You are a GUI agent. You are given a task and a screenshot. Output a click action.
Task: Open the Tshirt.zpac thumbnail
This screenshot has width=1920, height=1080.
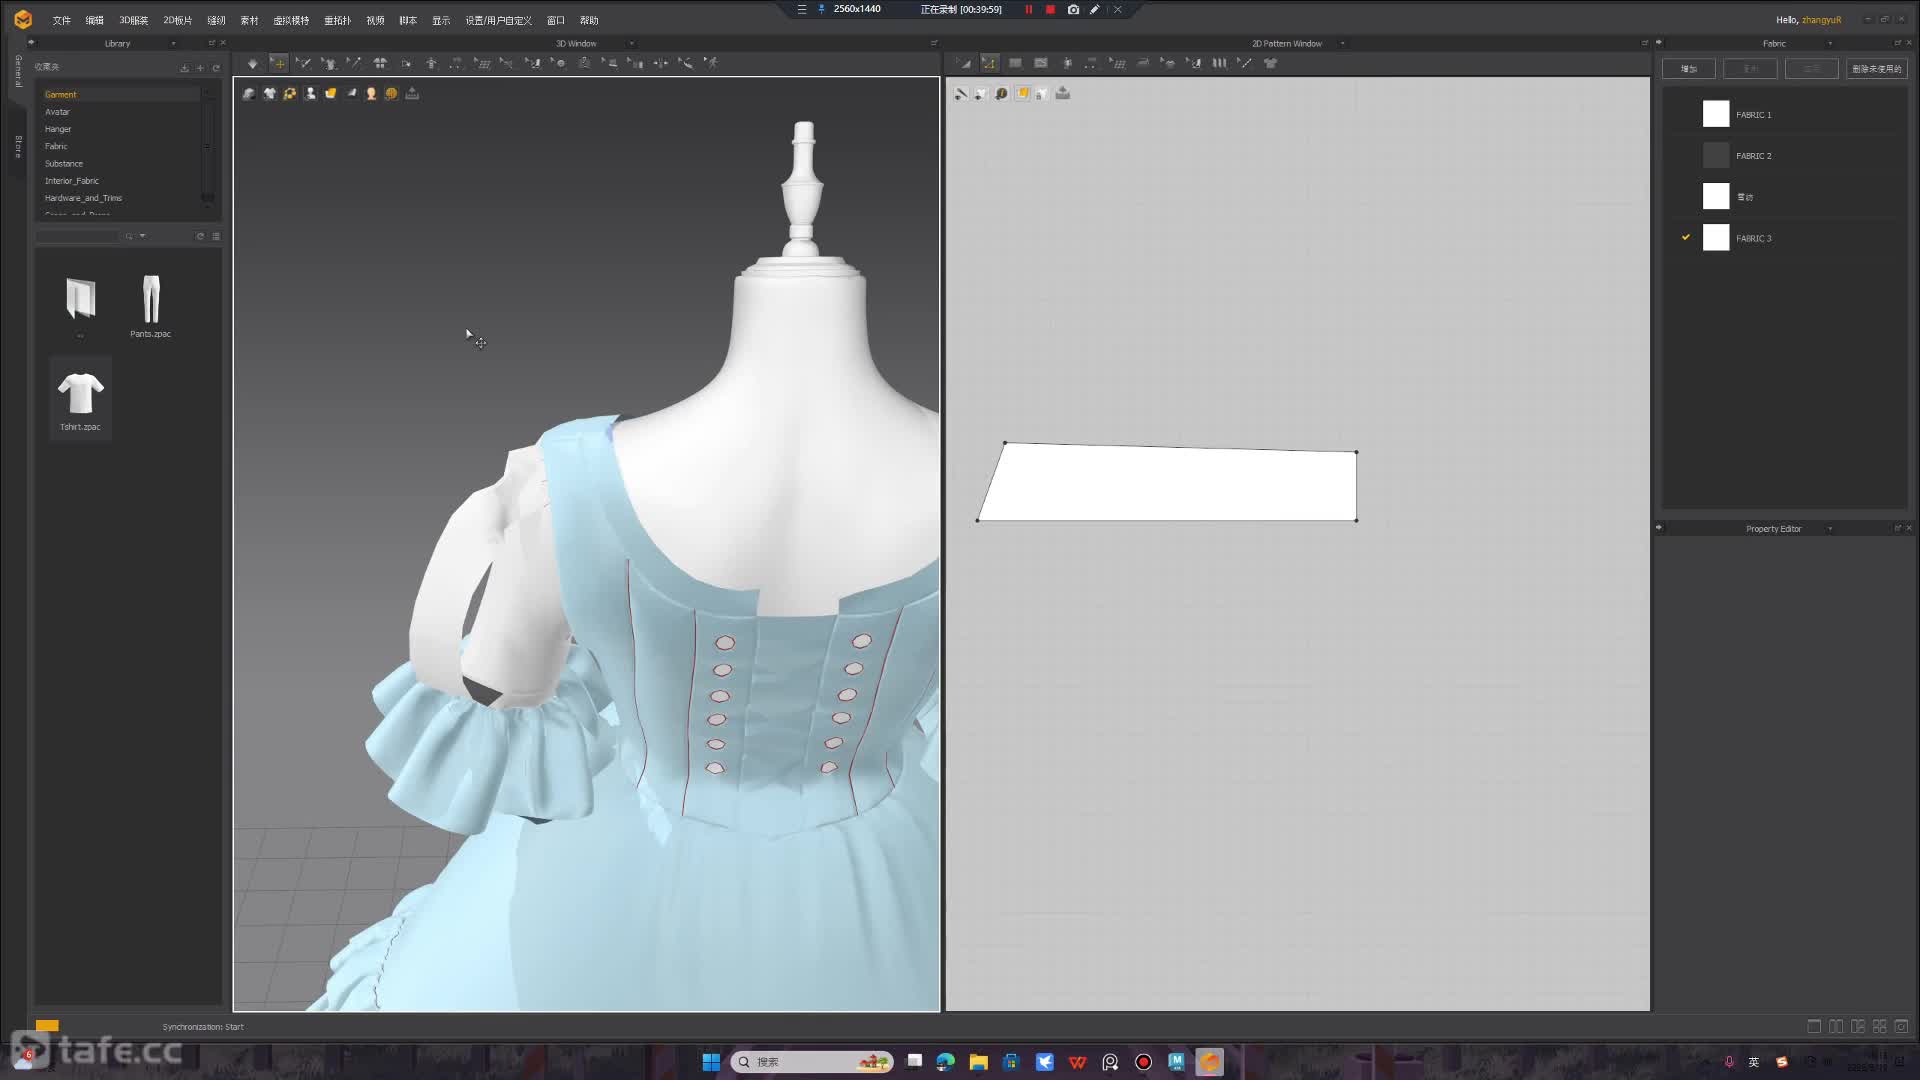[x=80, y=398]
